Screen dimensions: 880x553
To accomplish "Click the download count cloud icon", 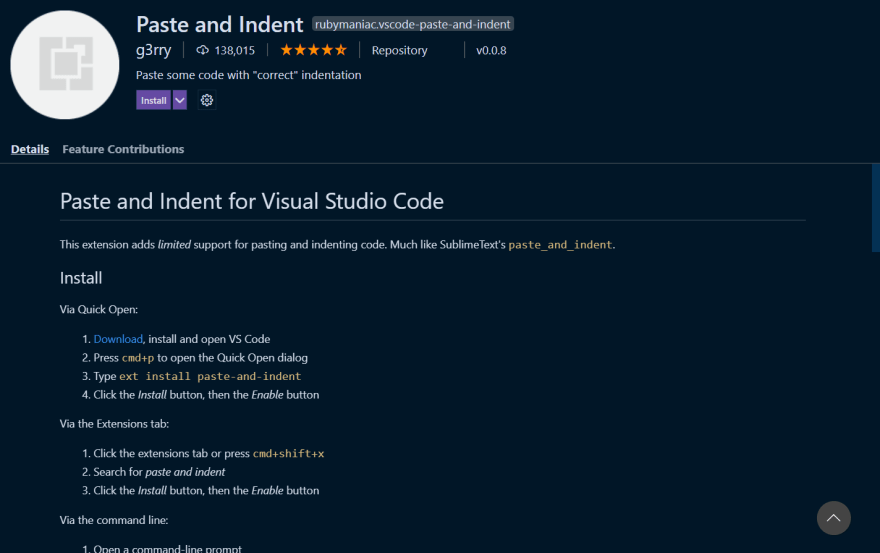I will point(203,51).
